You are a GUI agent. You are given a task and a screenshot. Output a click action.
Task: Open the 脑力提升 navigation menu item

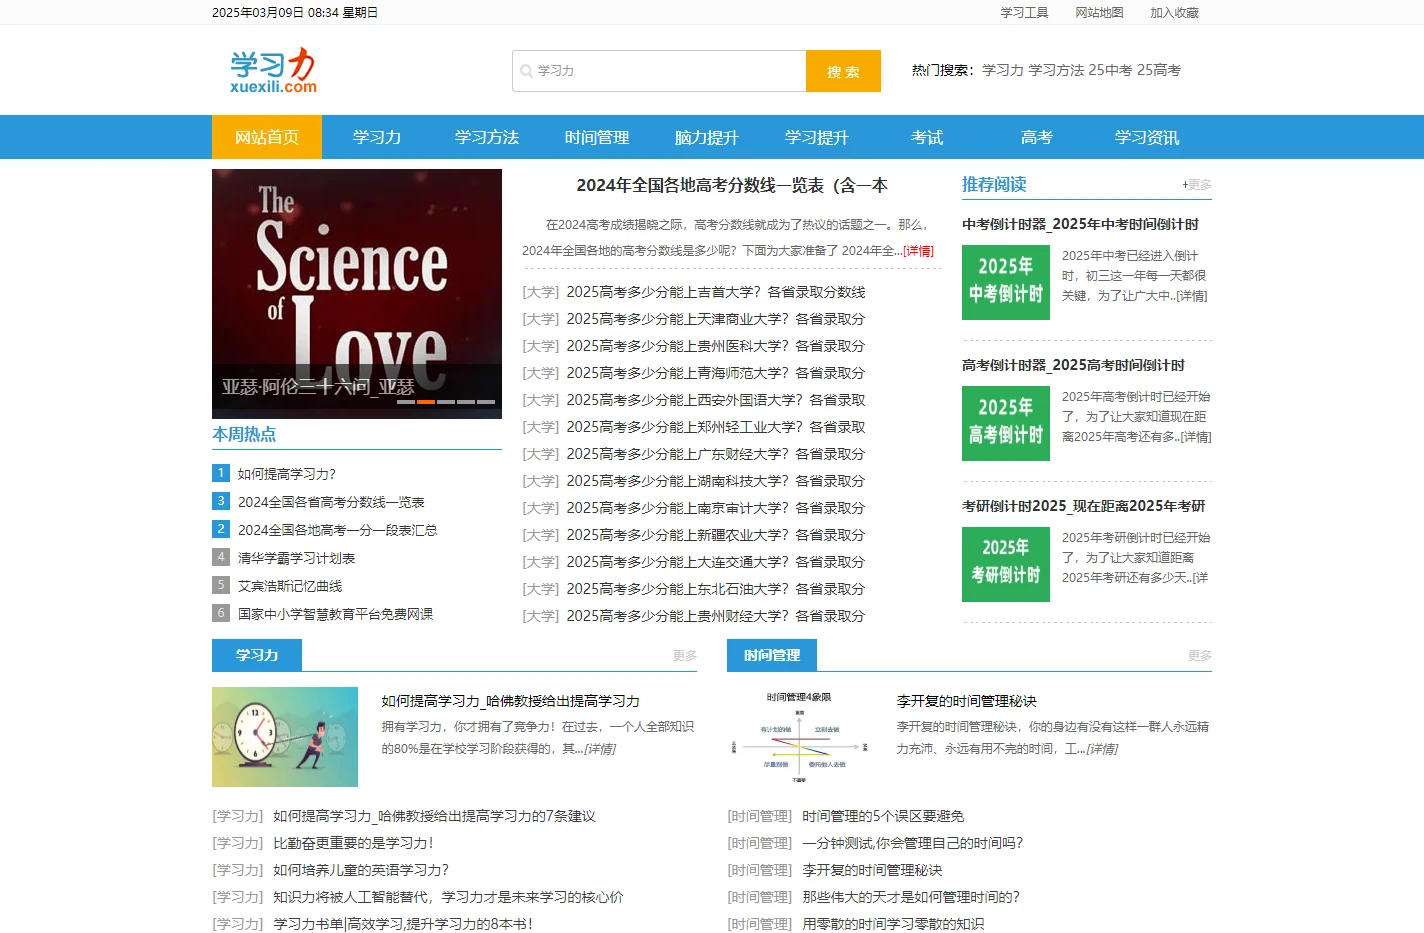tap(707, 137)
